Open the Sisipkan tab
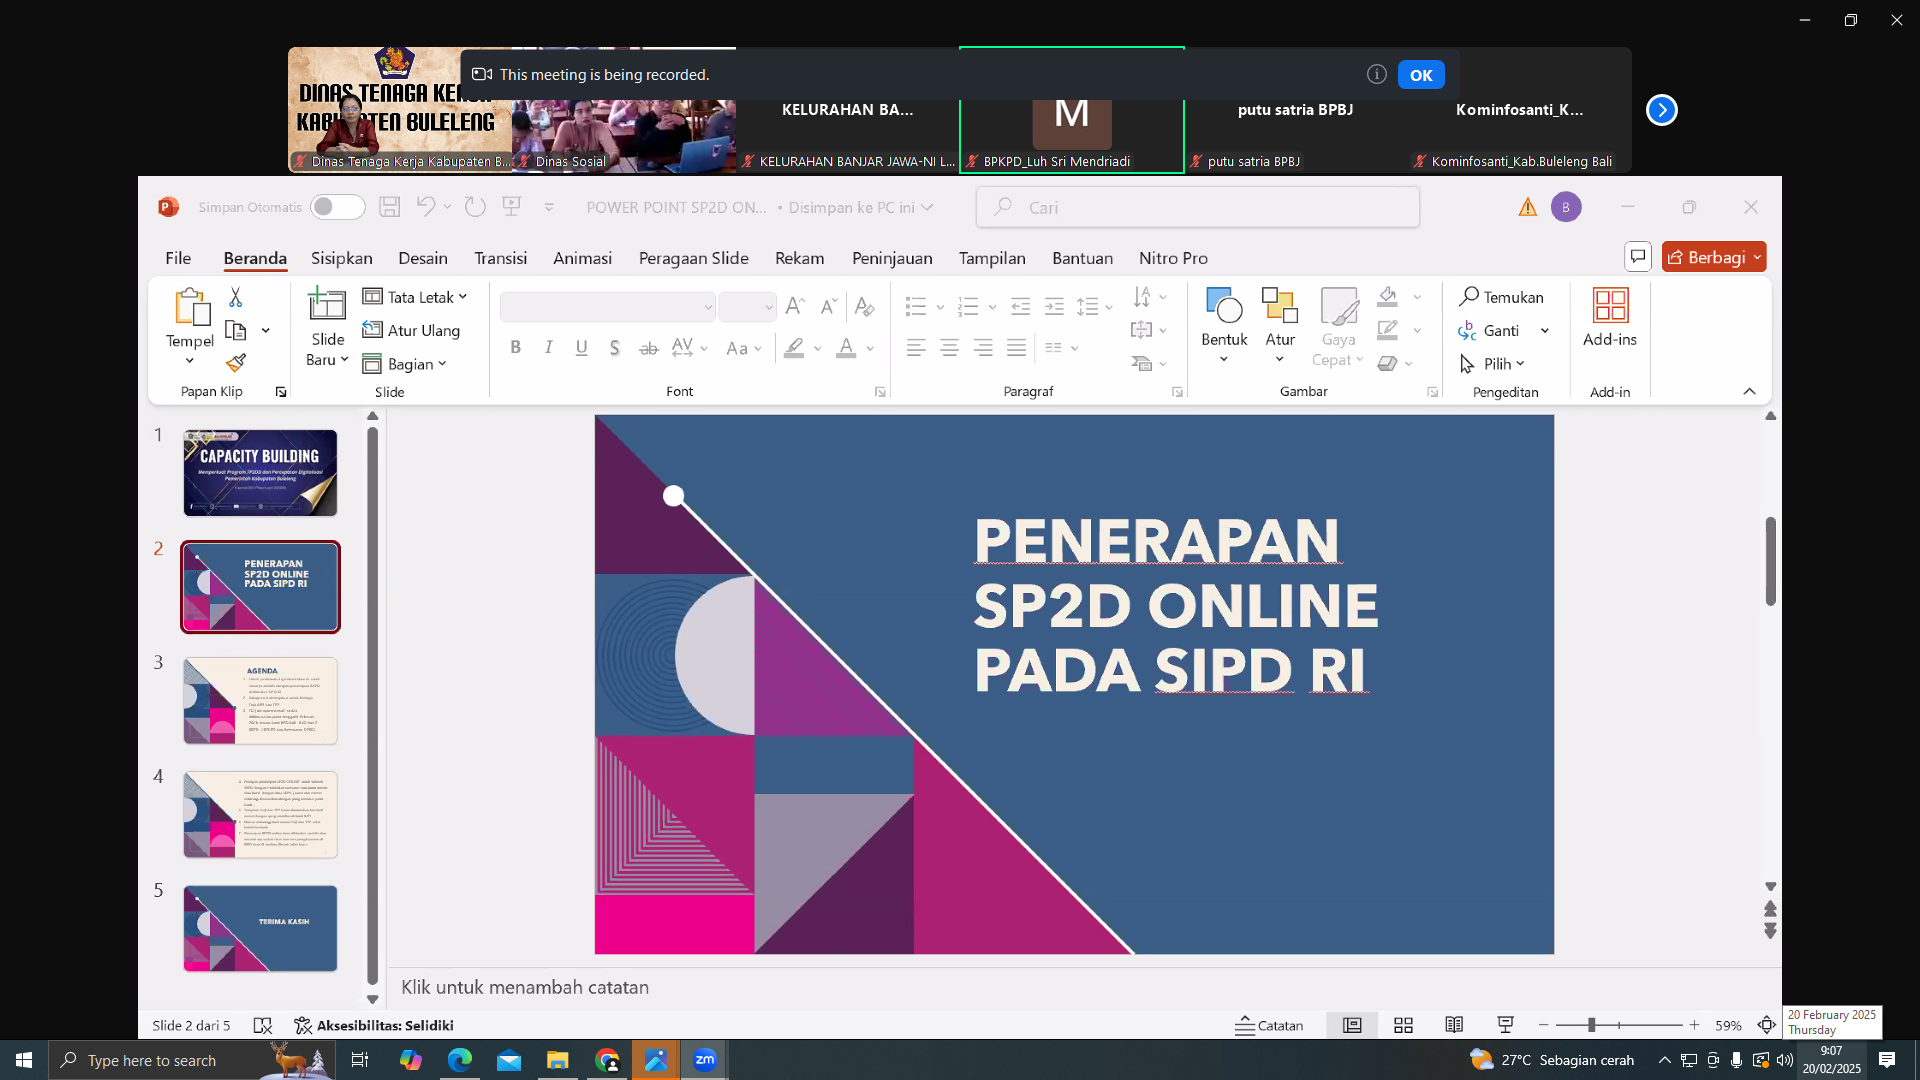Viewport: 1920px width, 1080px height. coord(341,258)
